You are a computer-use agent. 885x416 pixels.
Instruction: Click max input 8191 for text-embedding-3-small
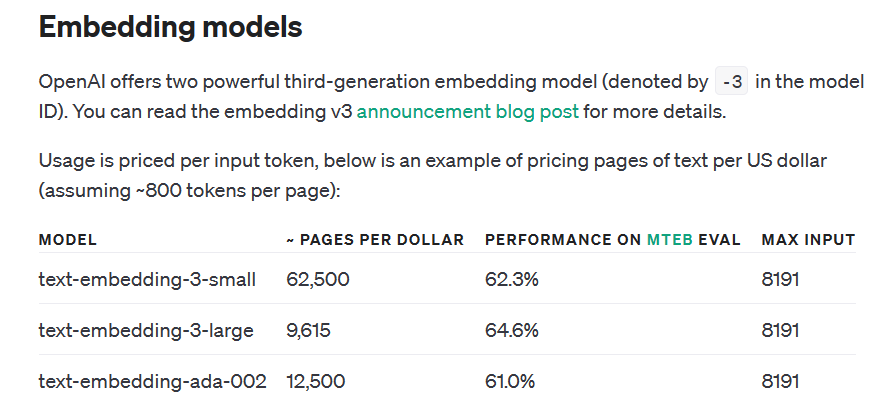(x=780, y=280)
